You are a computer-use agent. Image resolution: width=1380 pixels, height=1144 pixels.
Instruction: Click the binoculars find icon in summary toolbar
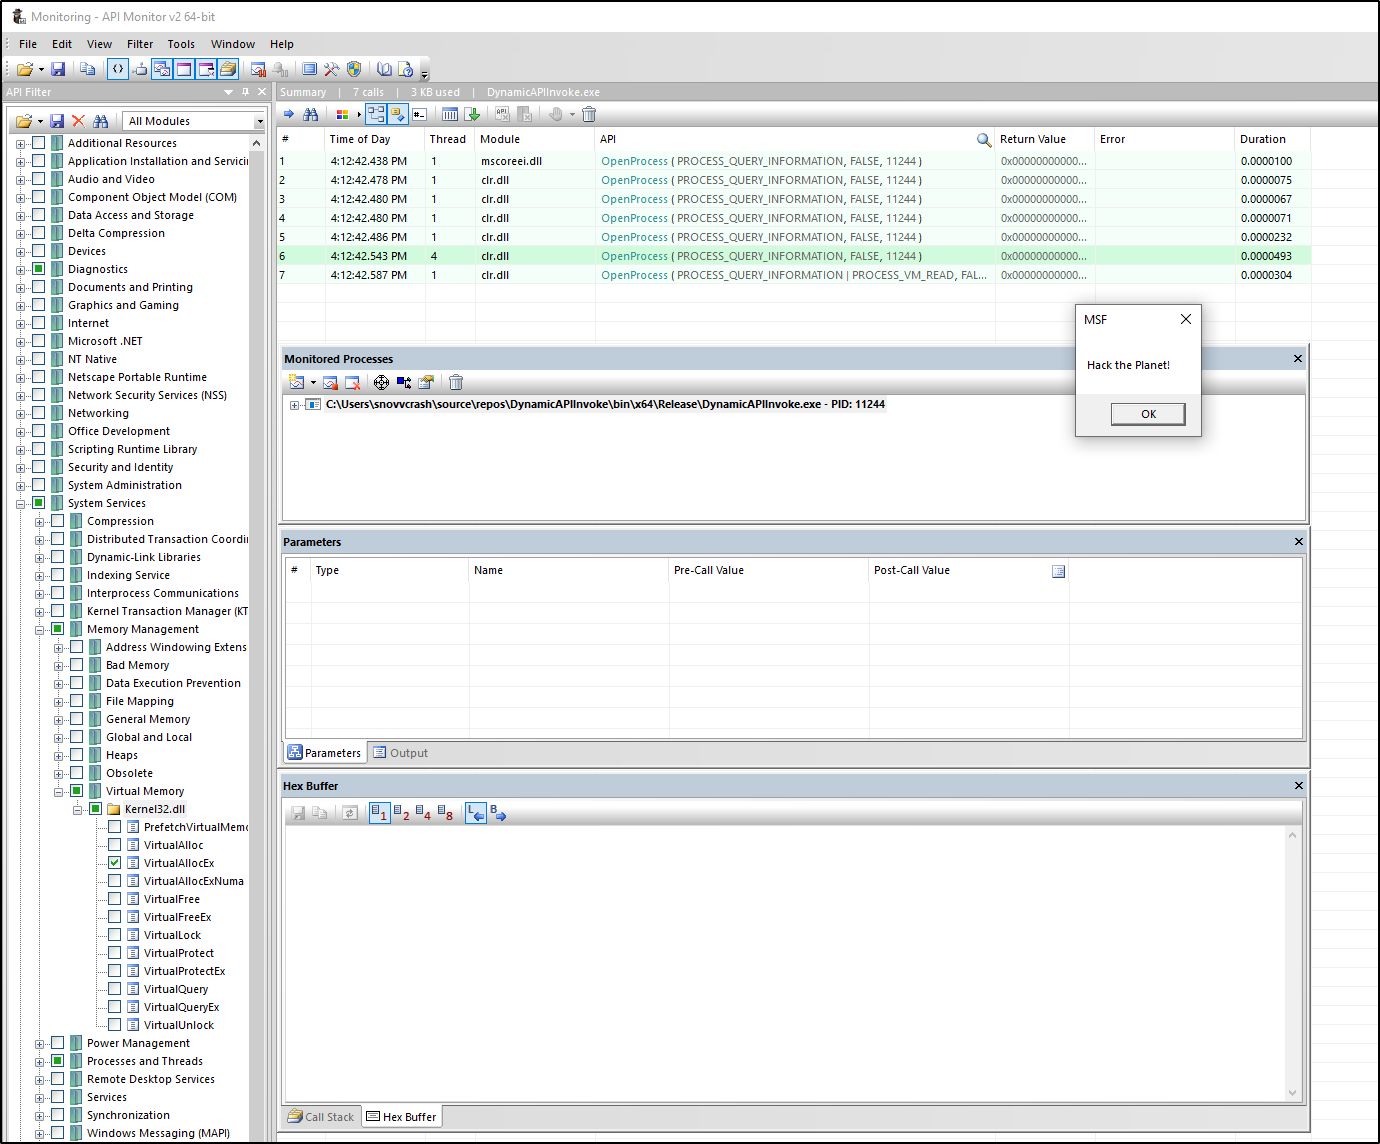tap(311, 114)
